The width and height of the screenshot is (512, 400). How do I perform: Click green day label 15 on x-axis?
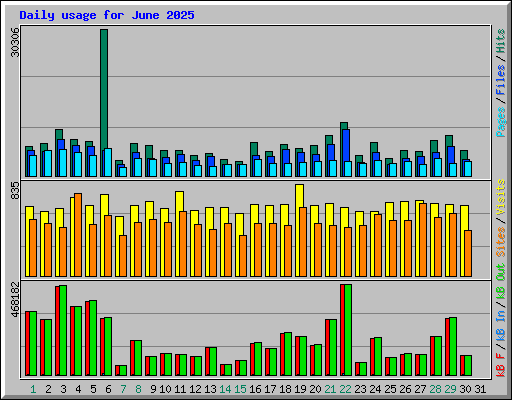[x=240, y=389]
